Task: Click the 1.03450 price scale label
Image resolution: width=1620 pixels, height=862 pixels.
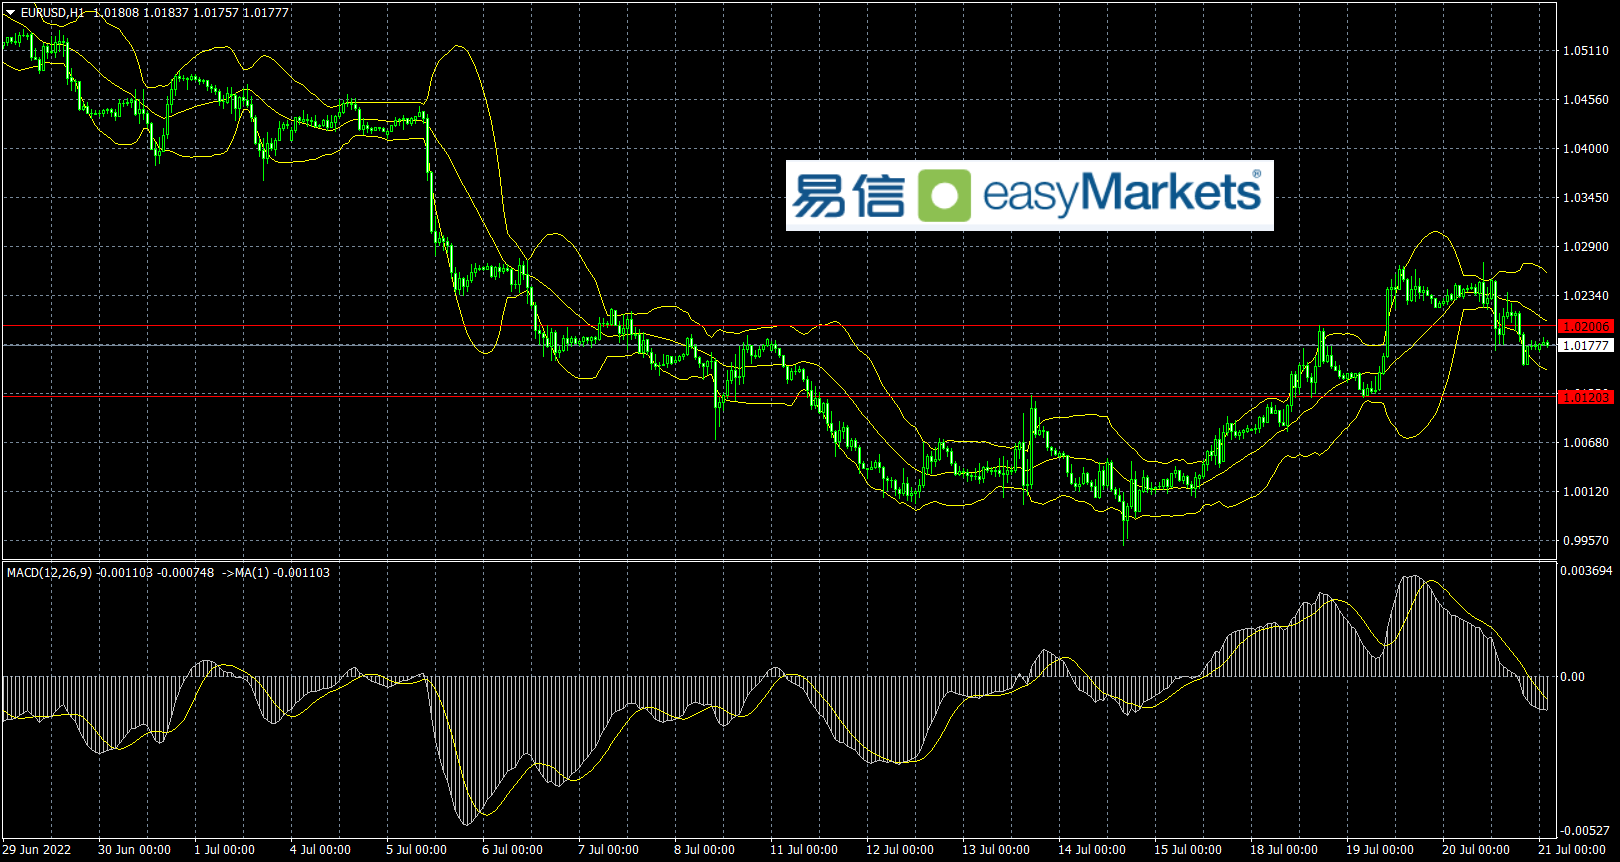Action: click(x=1586, y=198)
